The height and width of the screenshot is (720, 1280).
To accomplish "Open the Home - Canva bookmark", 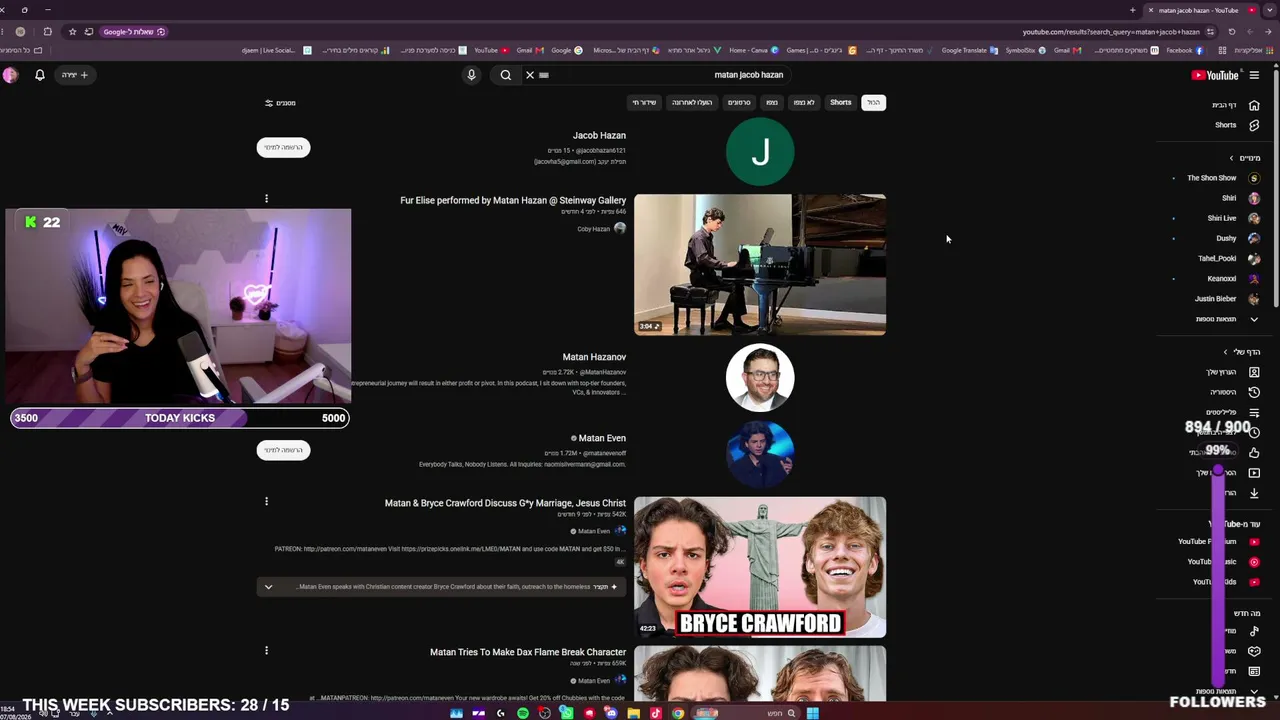I will (x=752, y=50).
